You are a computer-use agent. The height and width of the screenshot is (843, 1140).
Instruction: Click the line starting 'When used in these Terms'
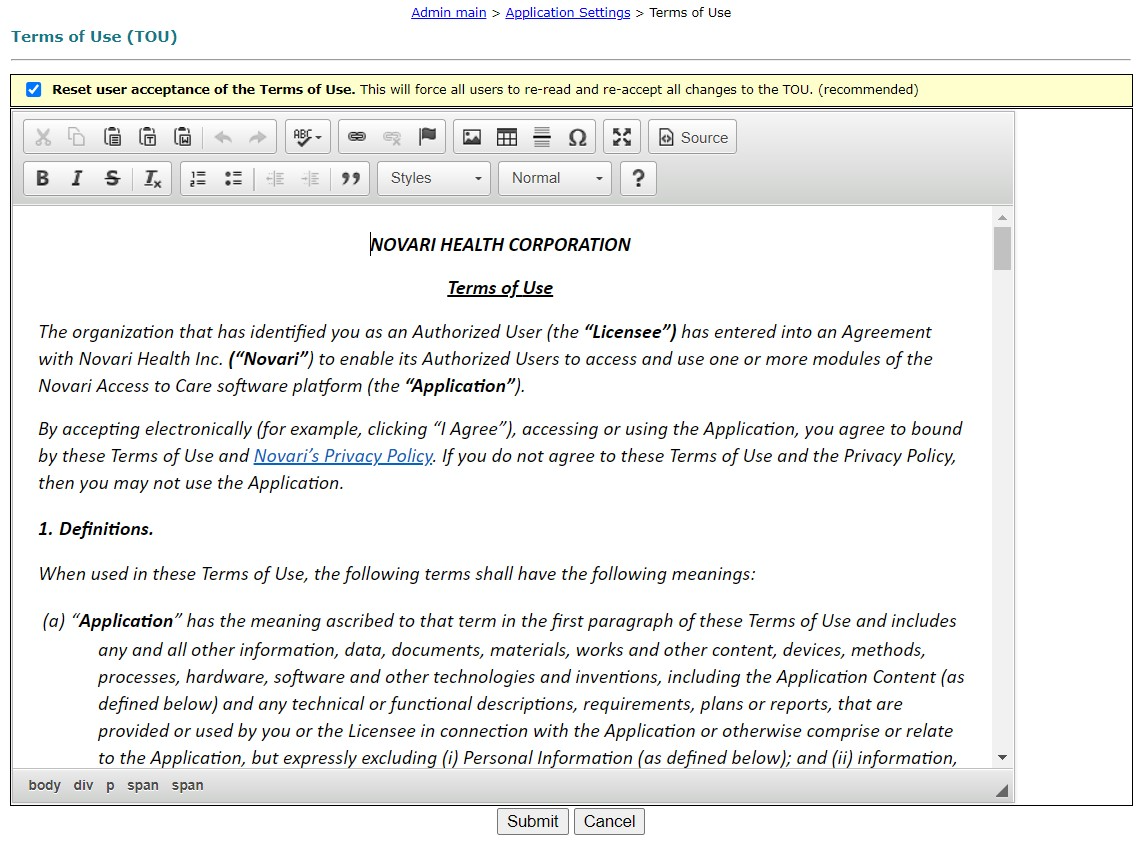point(397,574)
